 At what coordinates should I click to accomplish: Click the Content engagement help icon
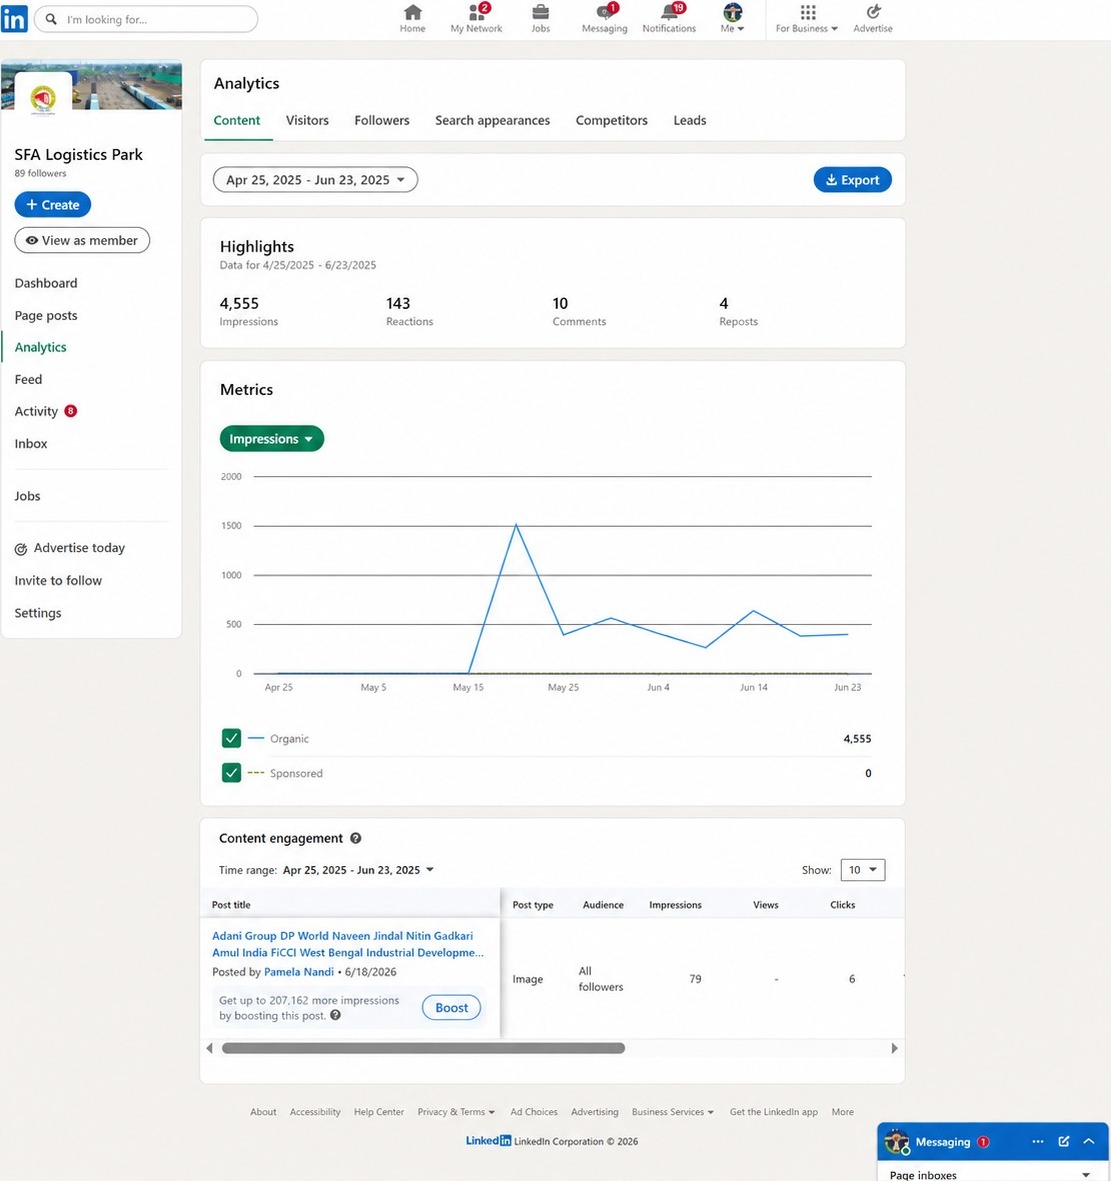(356, 838)
